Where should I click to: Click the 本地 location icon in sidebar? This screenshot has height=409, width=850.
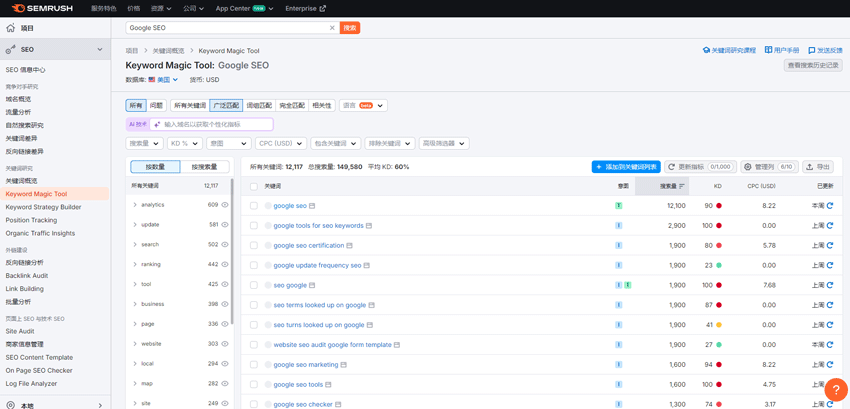[x=11, y=405]
